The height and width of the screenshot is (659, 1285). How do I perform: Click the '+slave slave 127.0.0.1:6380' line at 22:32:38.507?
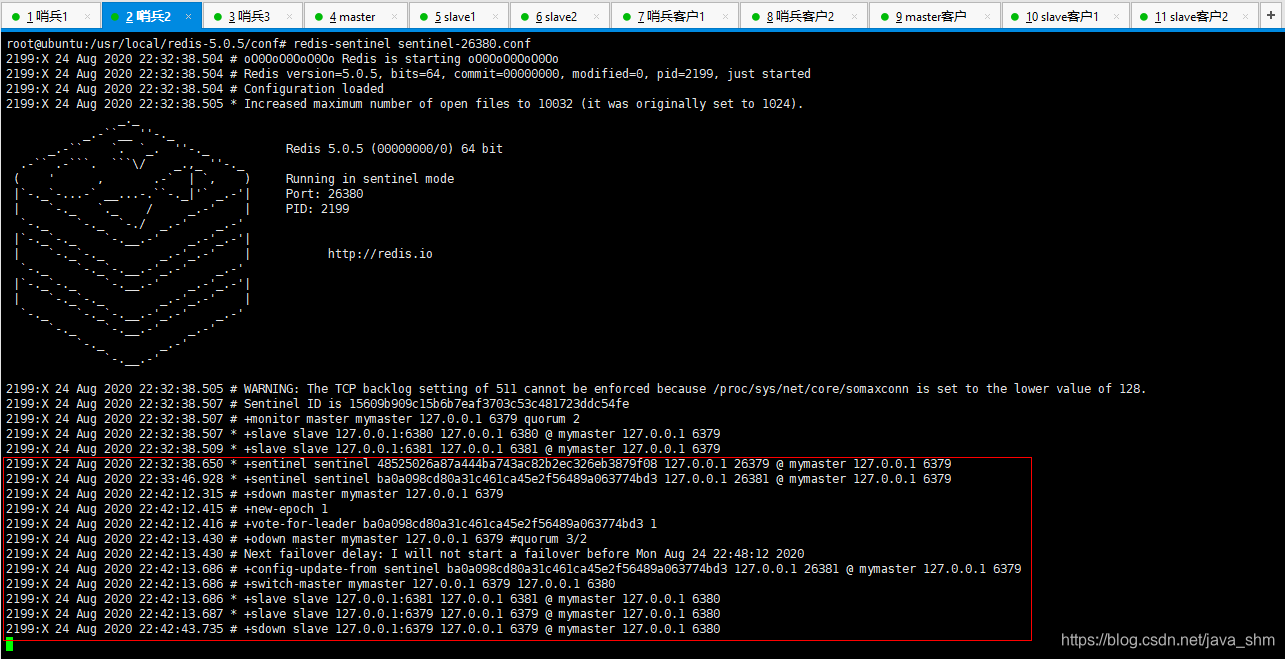coord(363,434)
